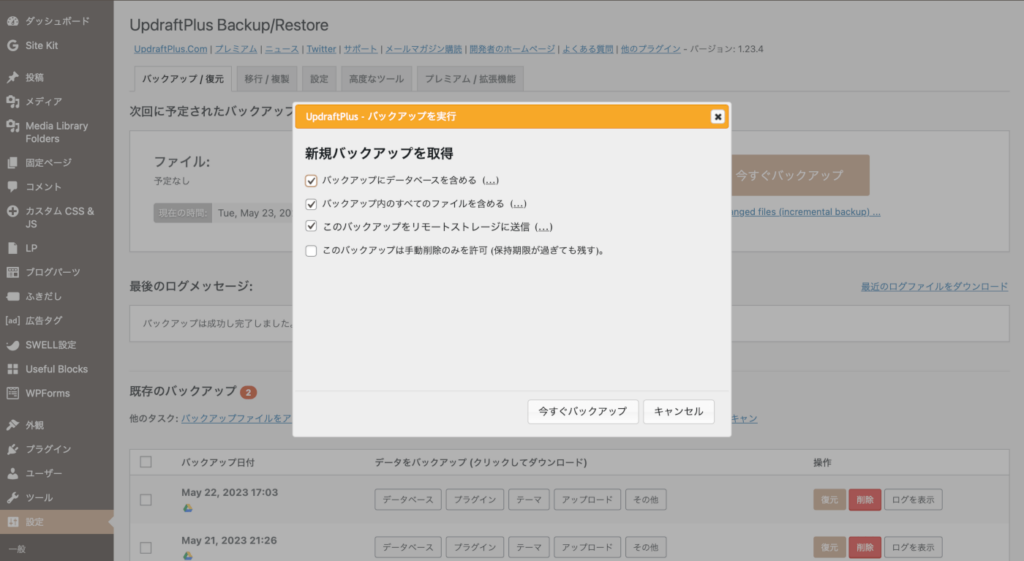Open UpdraftPlus.Com link
Viewport: 1024px width, 561px height.
[170, 49]
